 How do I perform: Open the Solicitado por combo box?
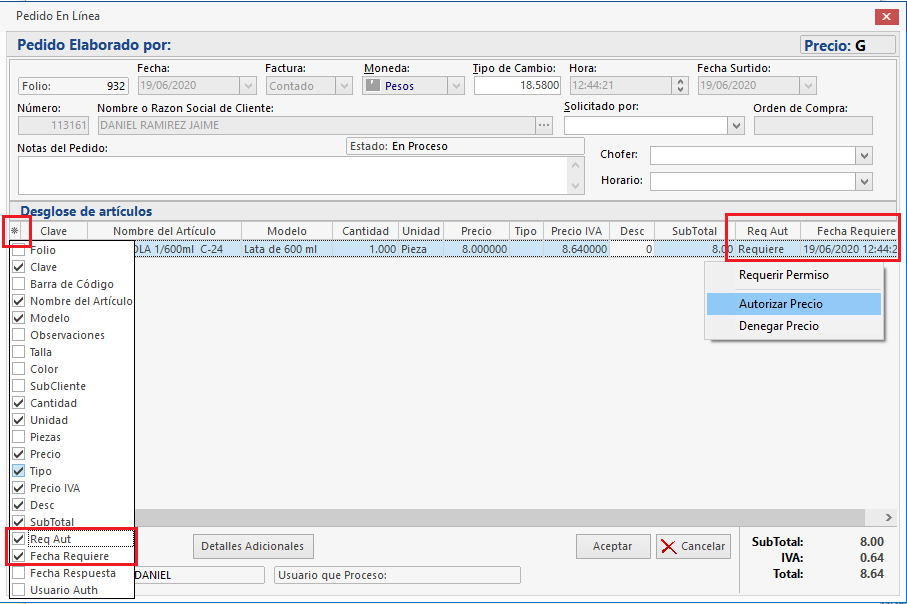coord(736,126)
